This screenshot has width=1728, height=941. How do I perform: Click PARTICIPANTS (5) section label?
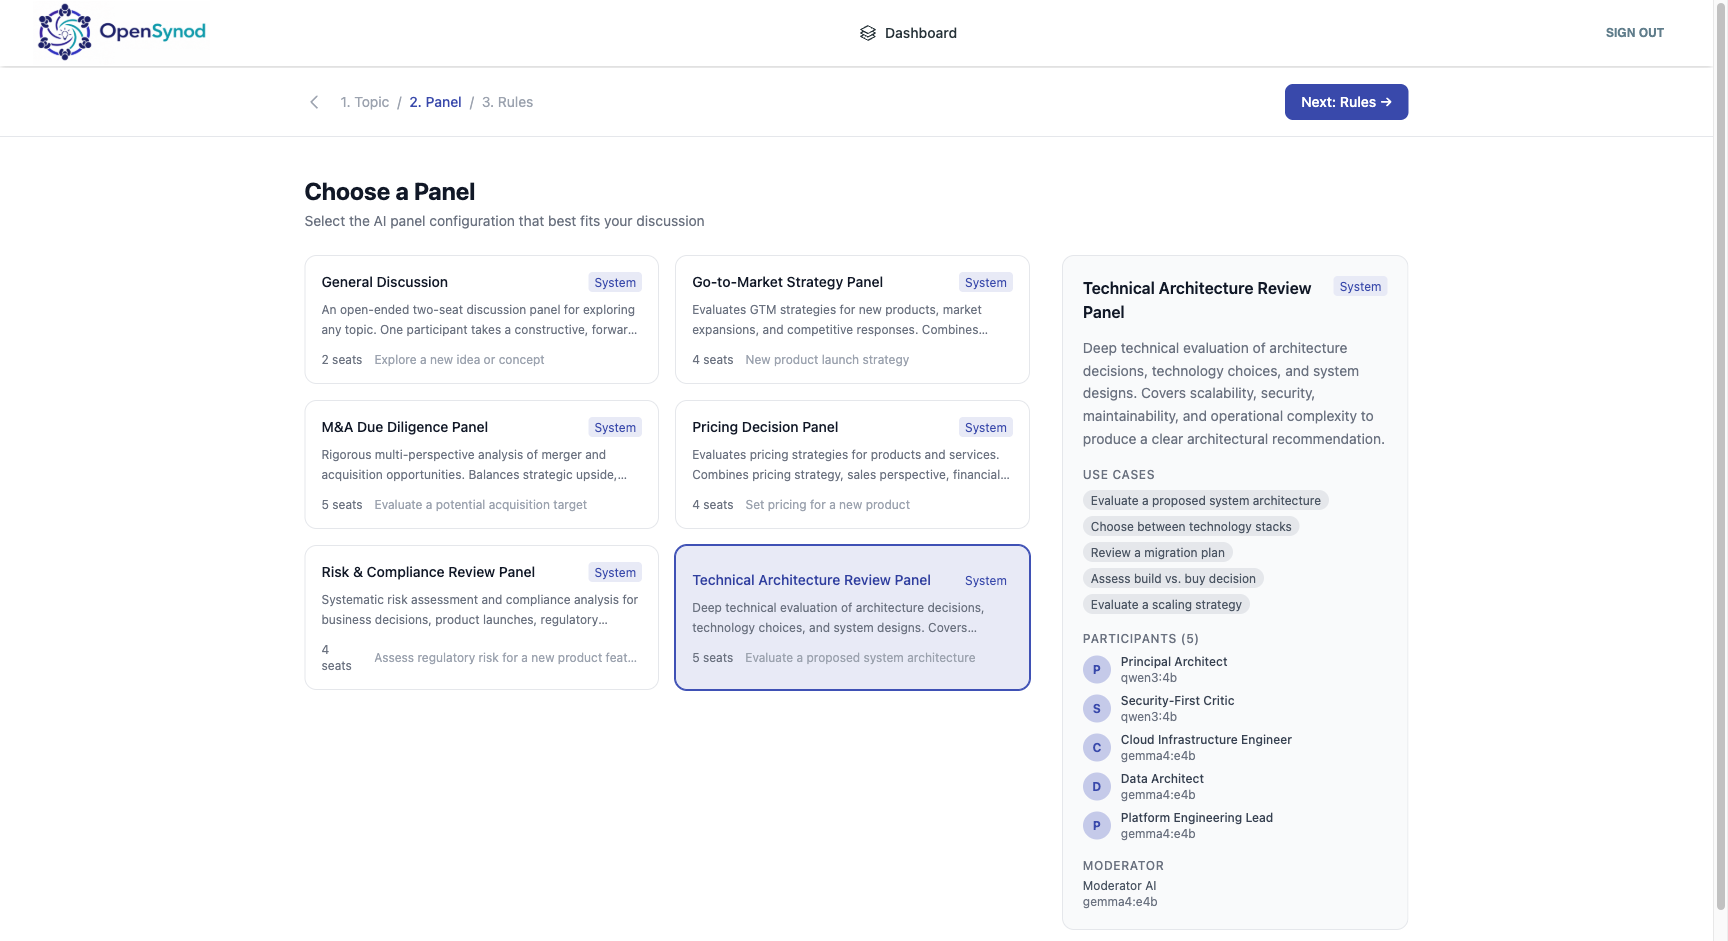pos(1140,639)
